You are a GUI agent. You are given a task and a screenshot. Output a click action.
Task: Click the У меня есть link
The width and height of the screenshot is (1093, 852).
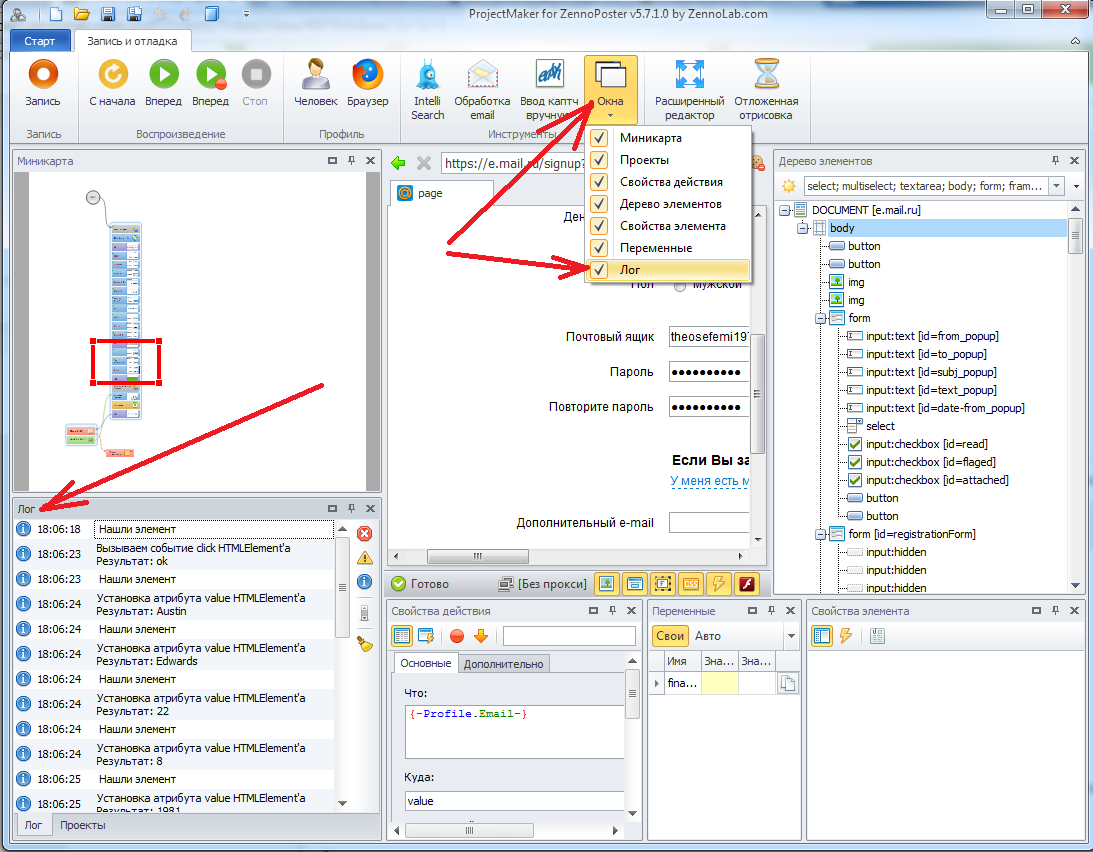709,482
